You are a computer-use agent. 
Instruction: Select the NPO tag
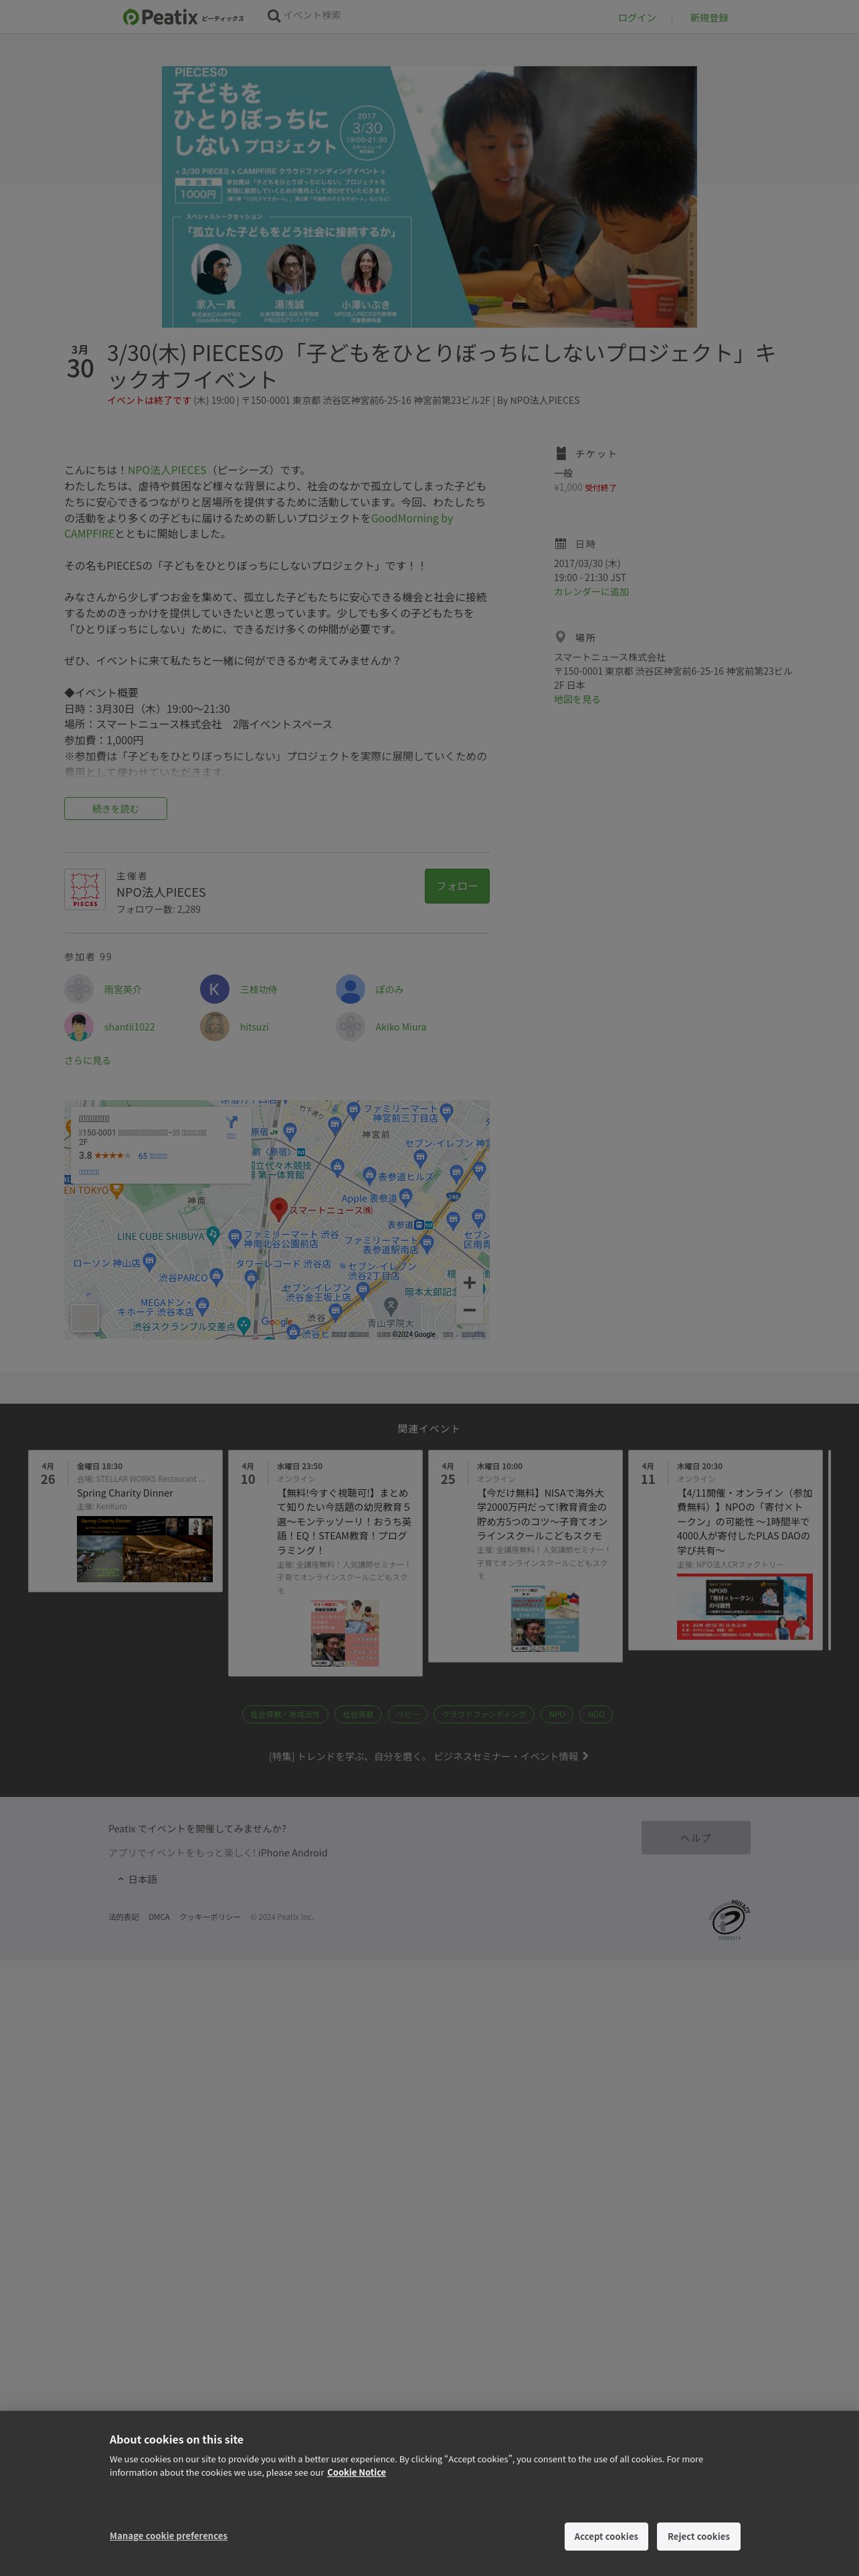click(557, 1714)
